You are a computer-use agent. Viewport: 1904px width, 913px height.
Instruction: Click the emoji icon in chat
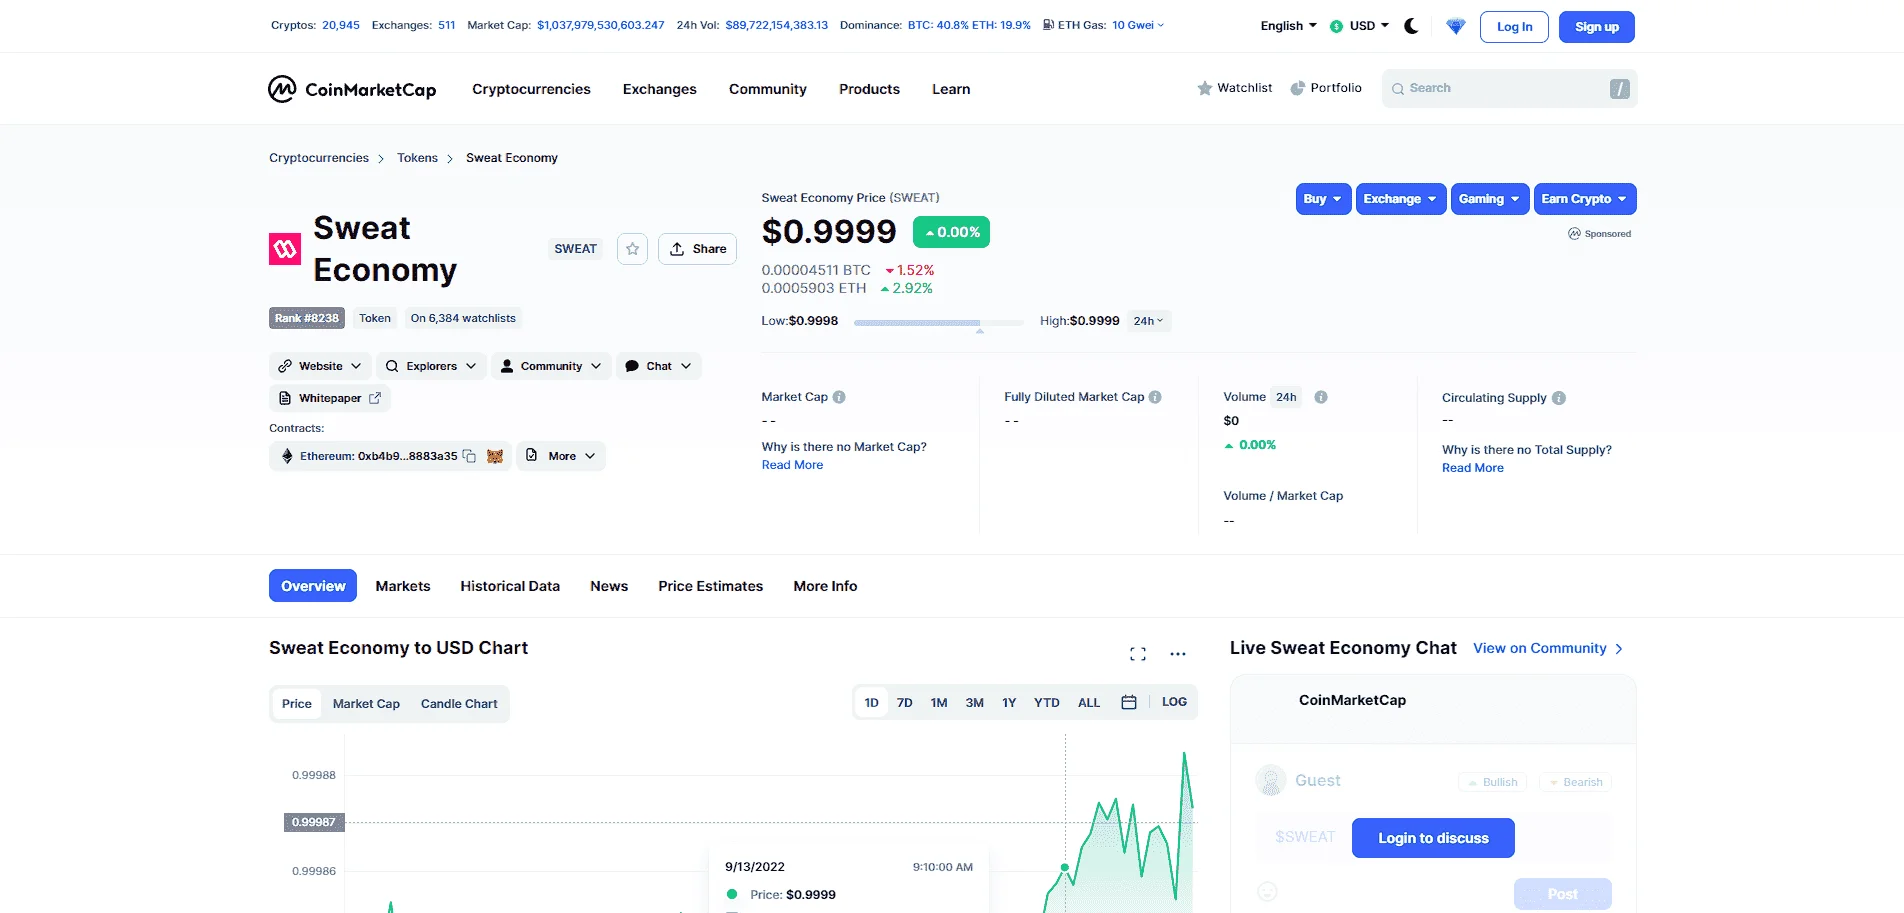tap(1268, 891)
